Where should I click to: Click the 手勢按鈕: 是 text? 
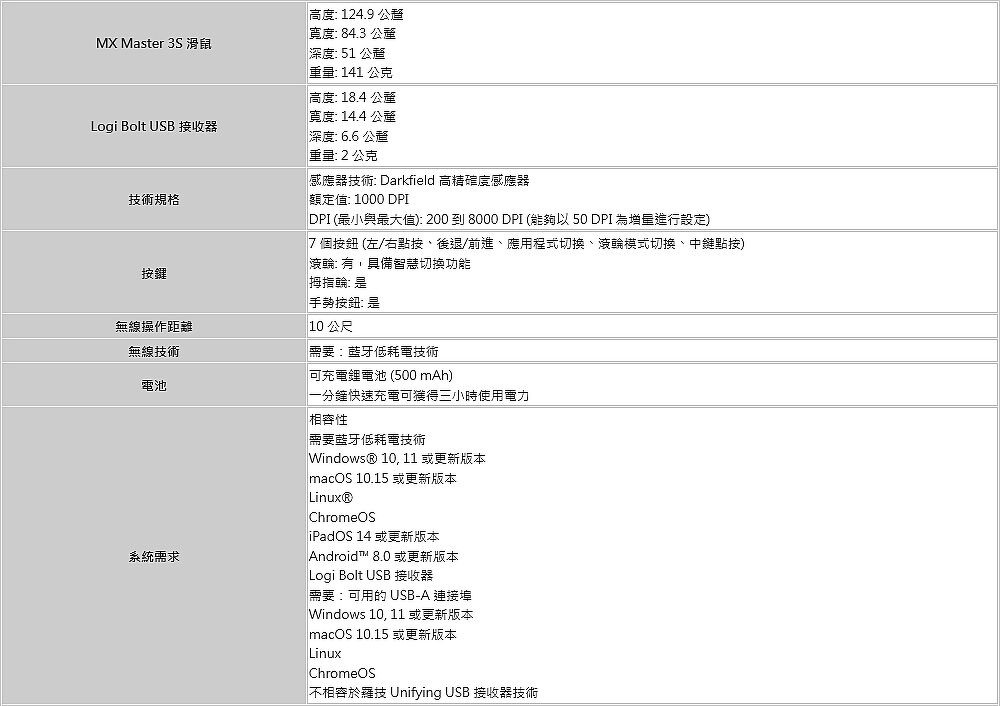pyautogui.click(x=344, y=303)
